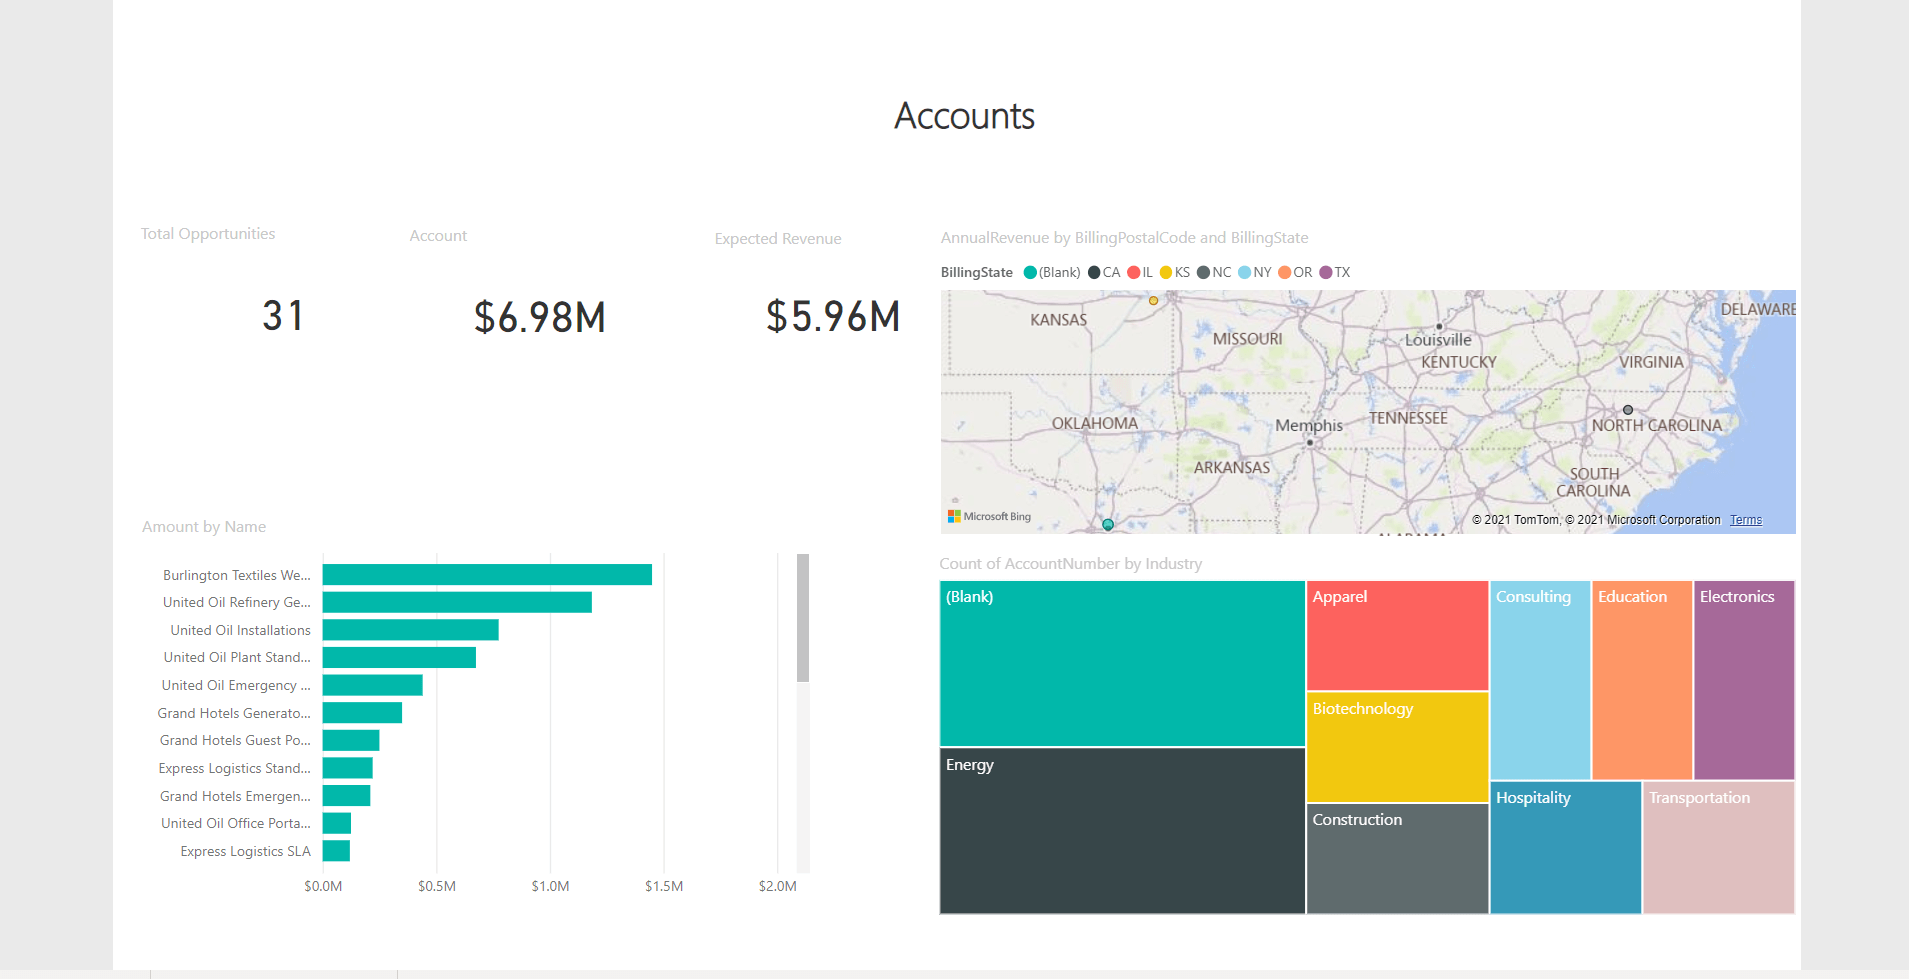
Task: Click the North Carolina data point on map
Action: click(x=1628, y=410)
